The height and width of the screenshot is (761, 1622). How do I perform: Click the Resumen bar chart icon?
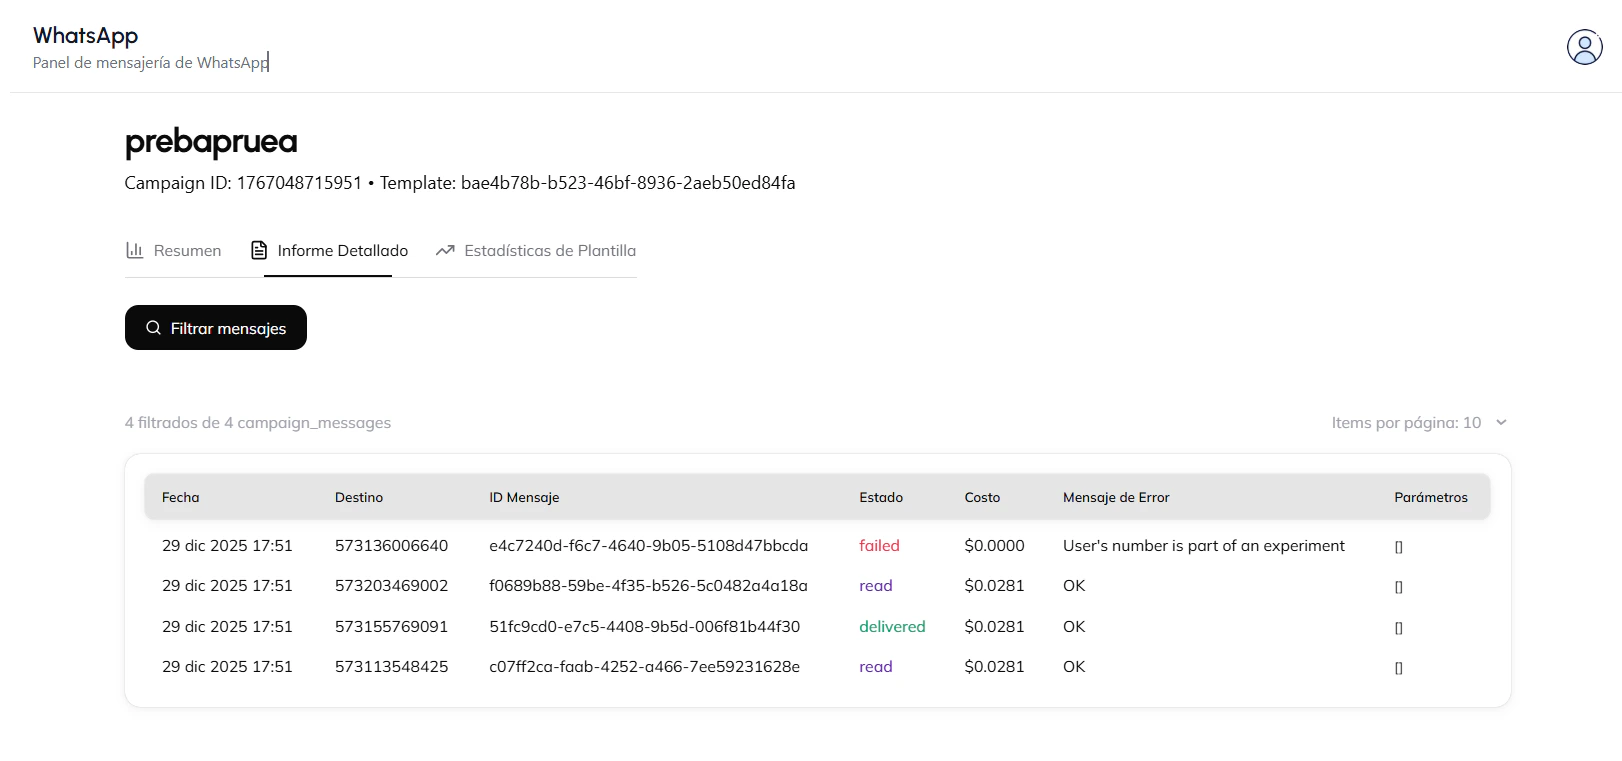(x=135, y=250)
